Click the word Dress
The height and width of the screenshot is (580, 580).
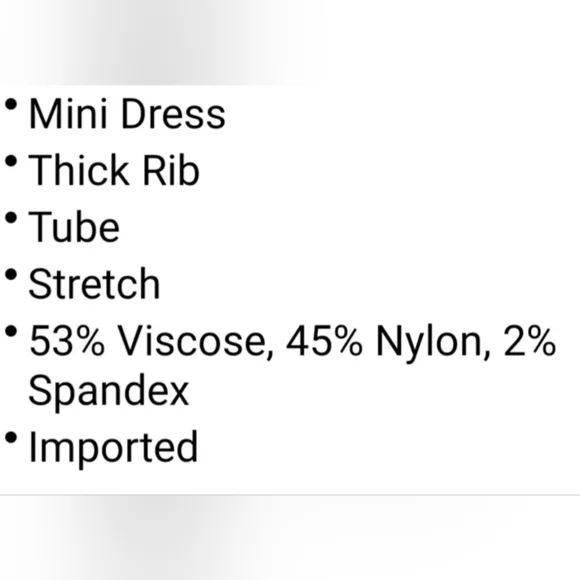(x=173, y=114)
